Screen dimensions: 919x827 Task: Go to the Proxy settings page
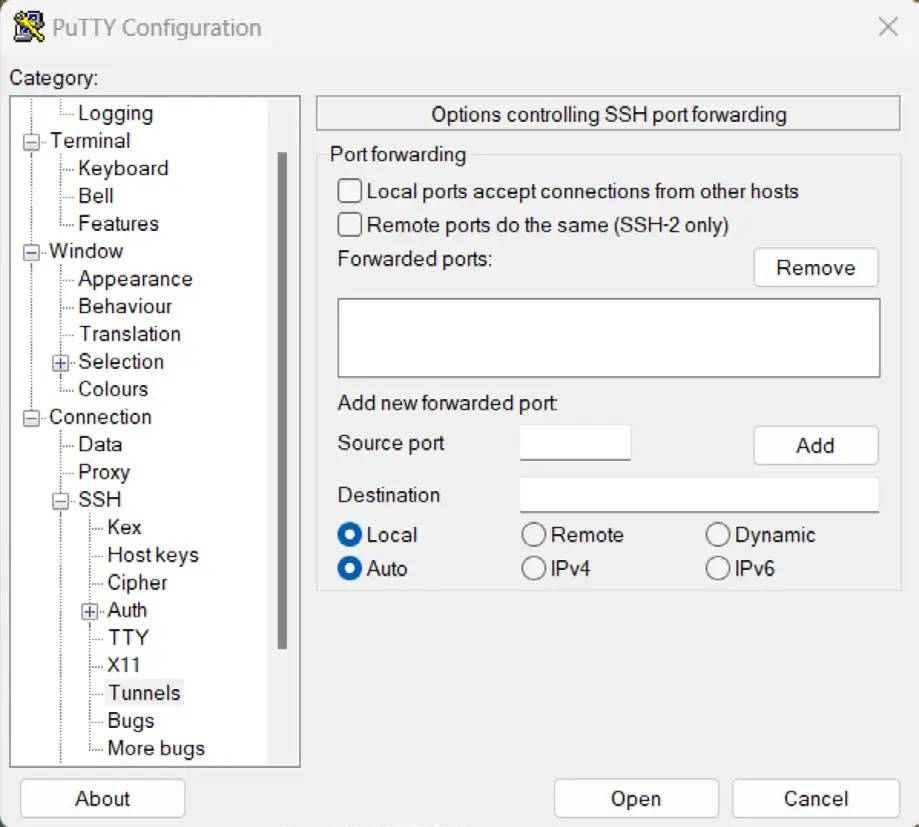point(104,472)
